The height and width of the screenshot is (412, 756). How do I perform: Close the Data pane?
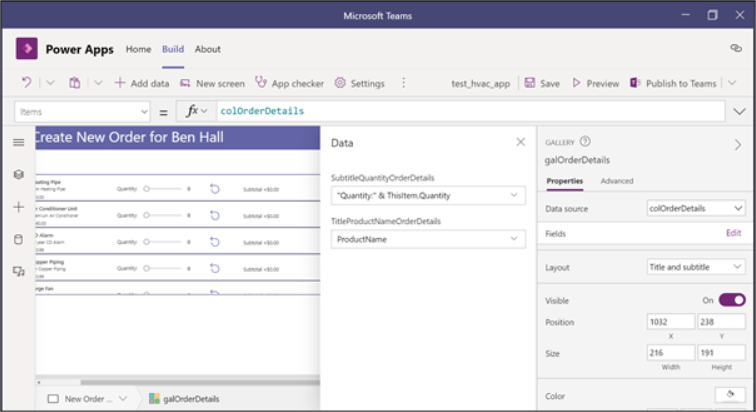click(521, 142)
